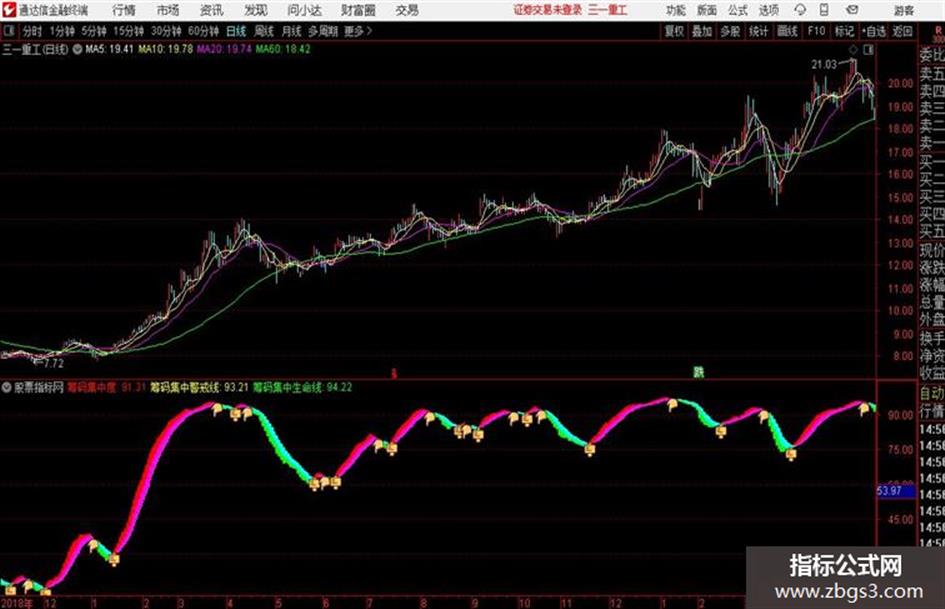
Task: Click the green 跌 marker on timeline
Action: click(699, 373)
